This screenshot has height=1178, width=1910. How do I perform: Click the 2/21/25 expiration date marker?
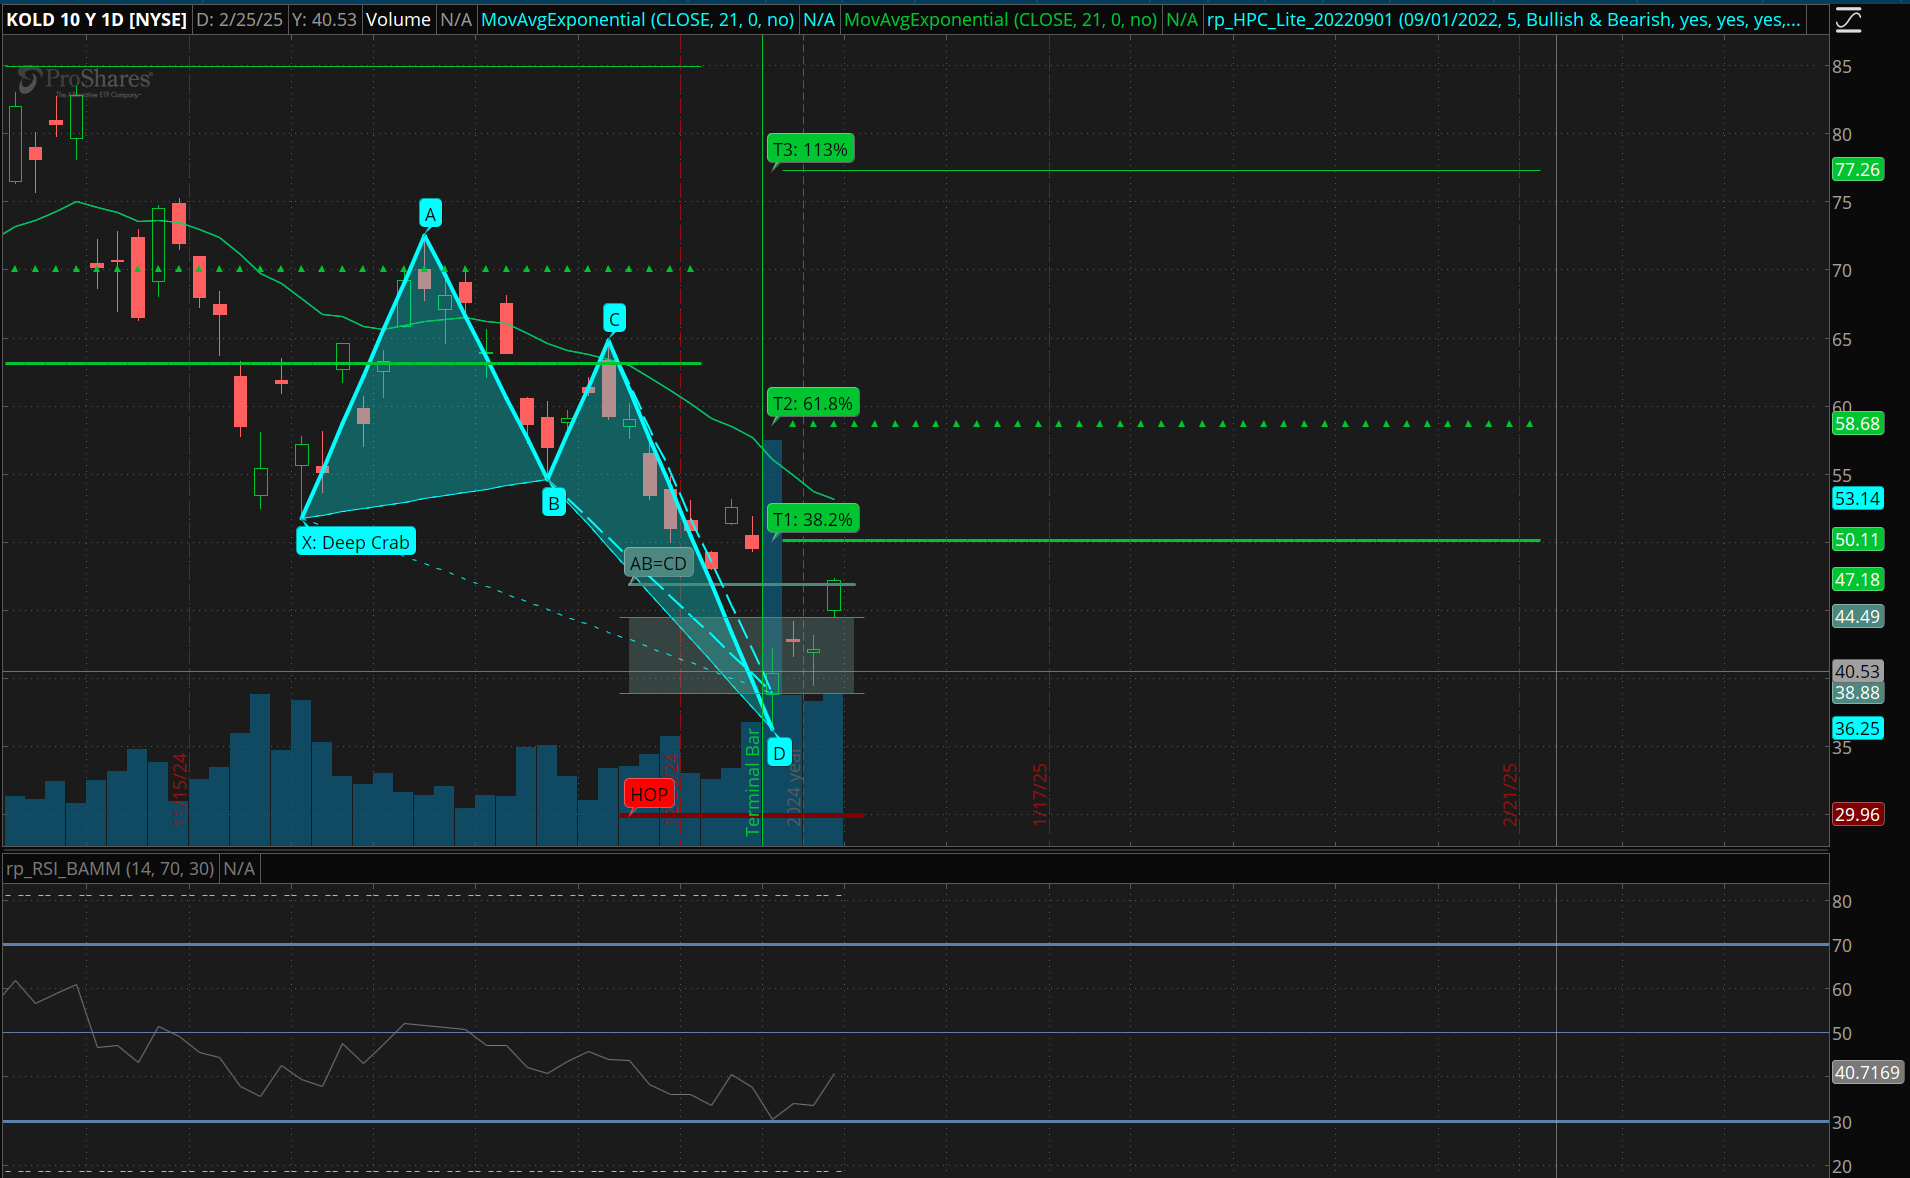click(1510, 795)
